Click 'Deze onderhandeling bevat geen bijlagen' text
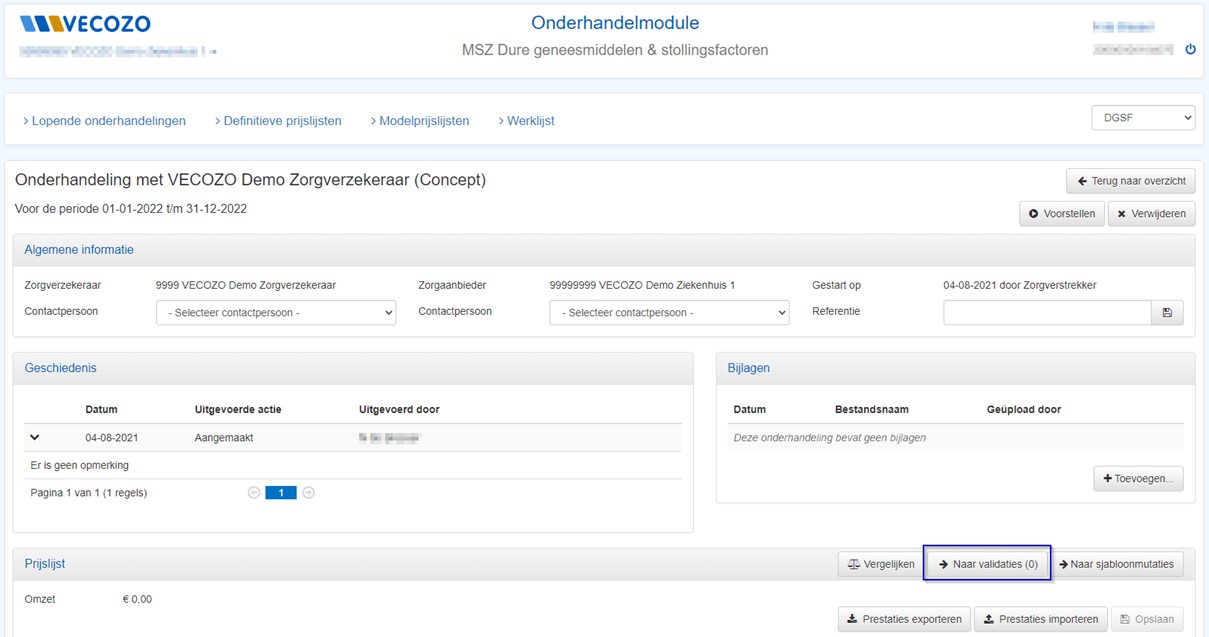Image resolution: width=1209 pixels, height=637 pixels. tap(830, 437)
